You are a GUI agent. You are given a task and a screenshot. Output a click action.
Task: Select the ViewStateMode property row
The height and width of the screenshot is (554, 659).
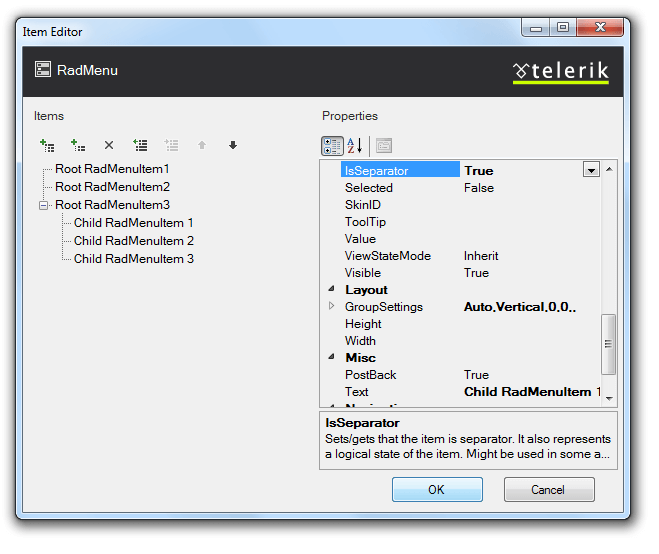tap(471, 256)
